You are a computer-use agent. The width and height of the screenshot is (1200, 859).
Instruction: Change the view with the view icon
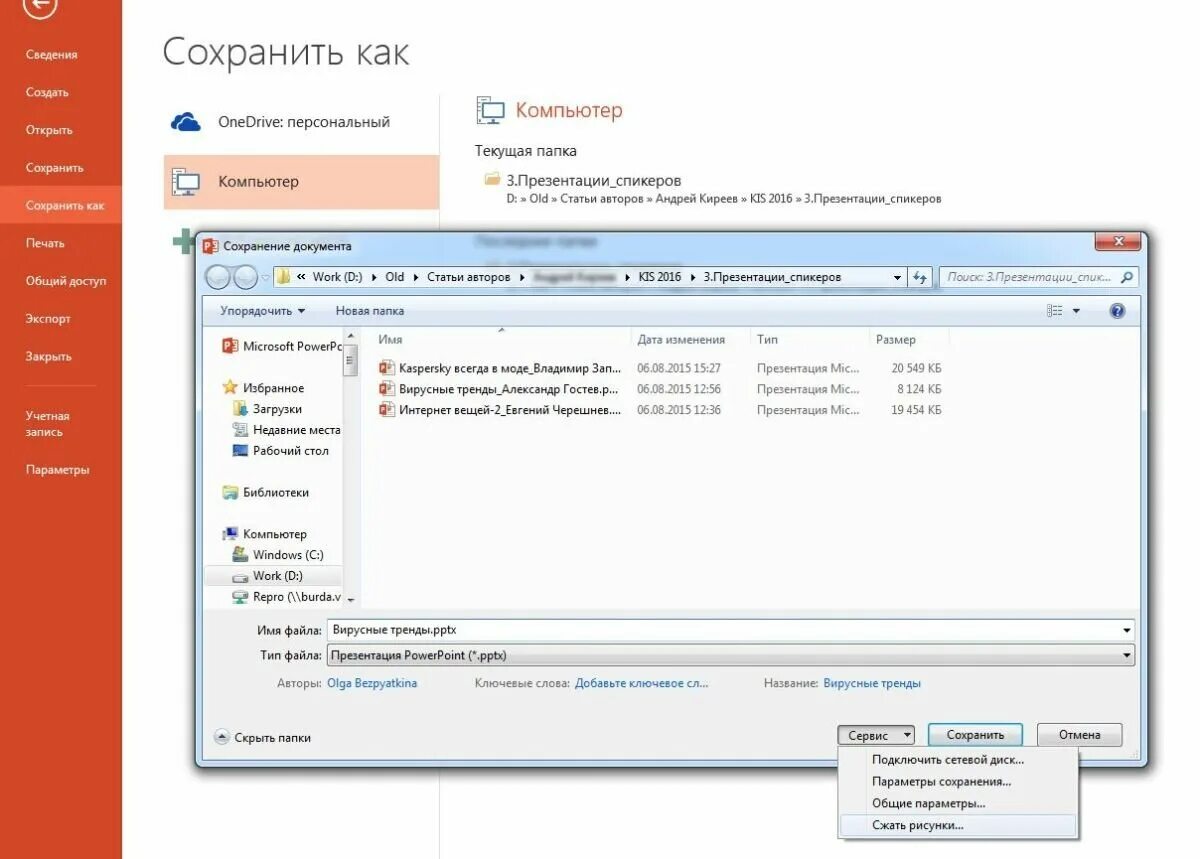1055,311
